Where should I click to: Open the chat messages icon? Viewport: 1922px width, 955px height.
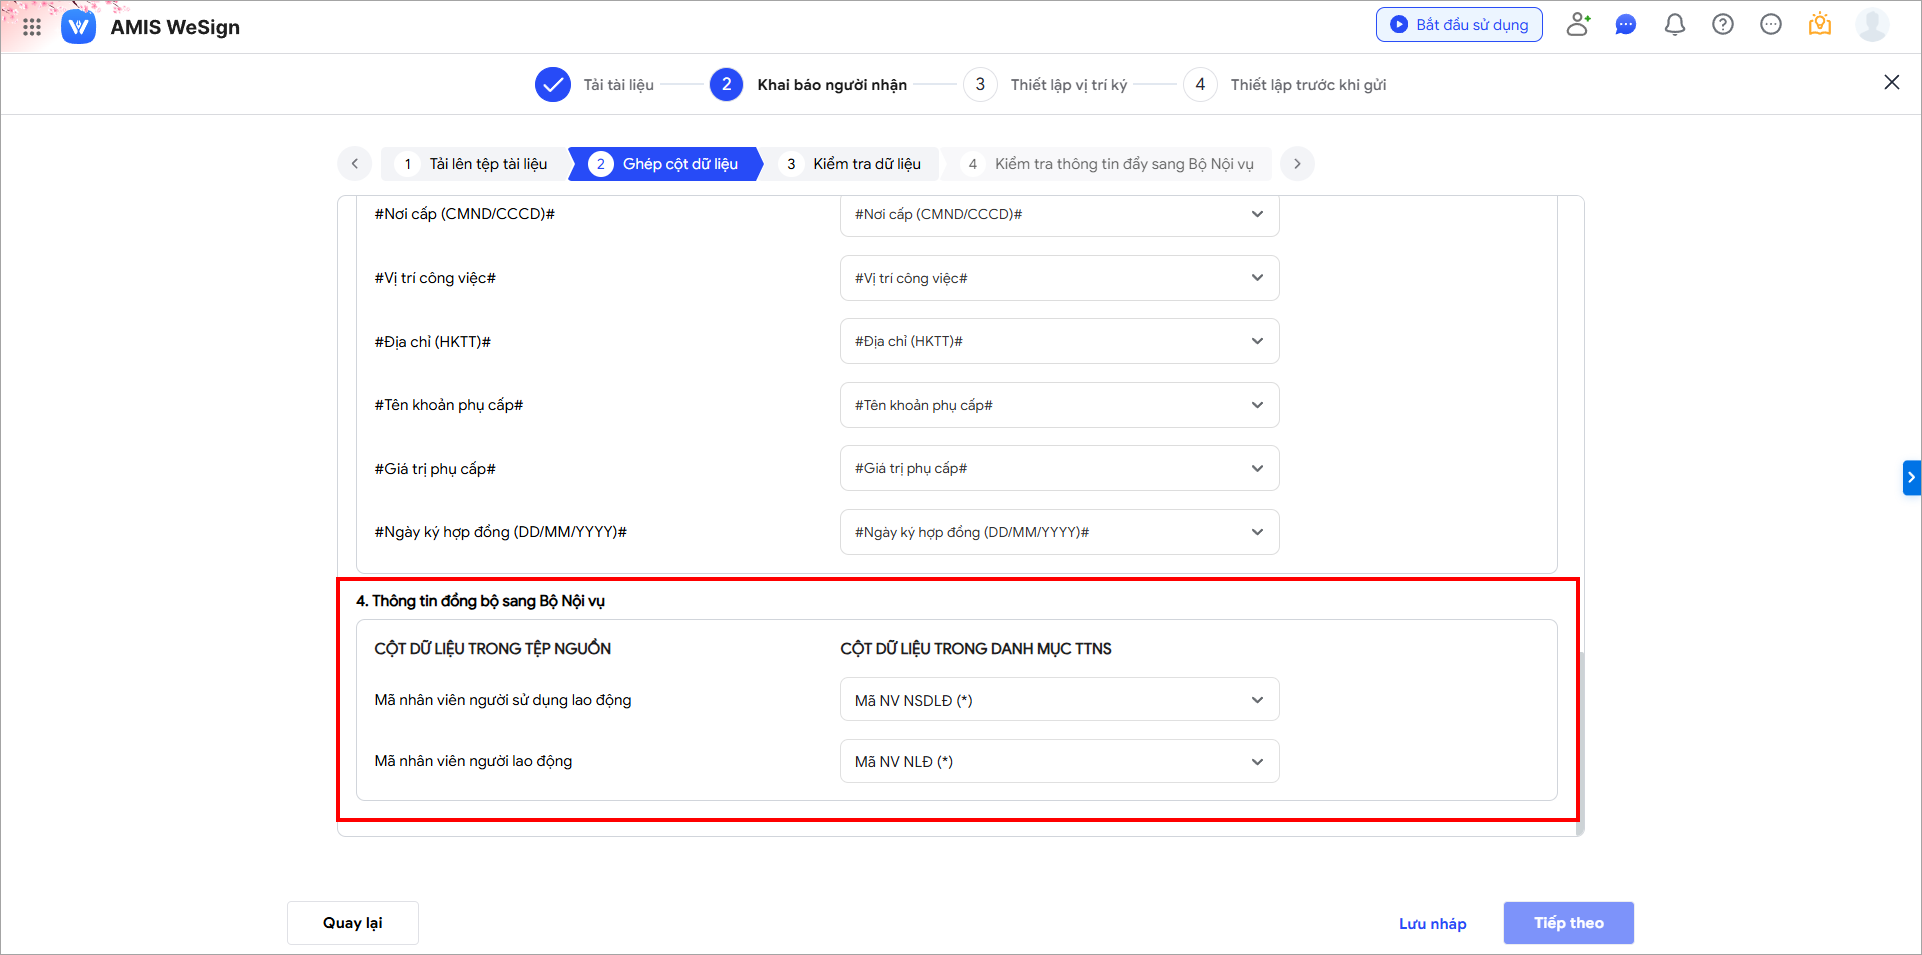[x=1626, y=25]
